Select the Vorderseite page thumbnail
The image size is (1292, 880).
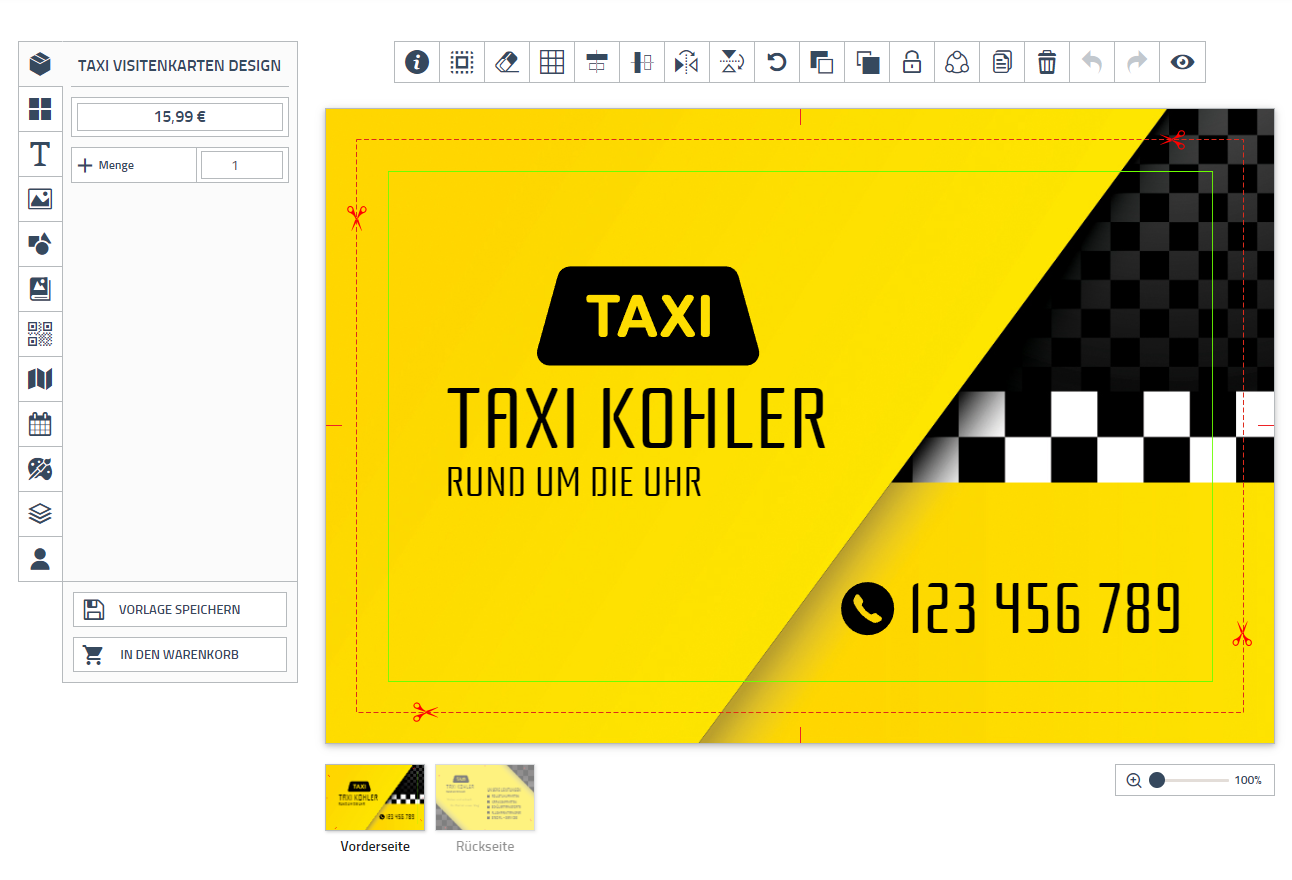point(375,798)
